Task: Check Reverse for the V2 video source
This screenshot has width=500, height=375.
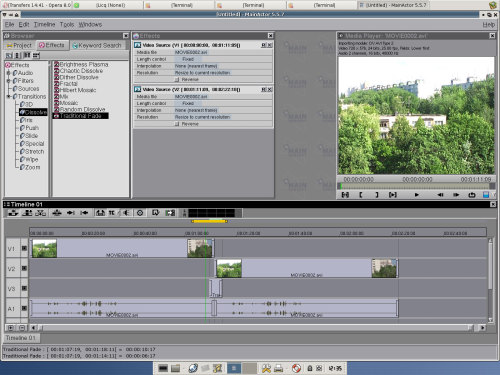Action: click(177, 124)
